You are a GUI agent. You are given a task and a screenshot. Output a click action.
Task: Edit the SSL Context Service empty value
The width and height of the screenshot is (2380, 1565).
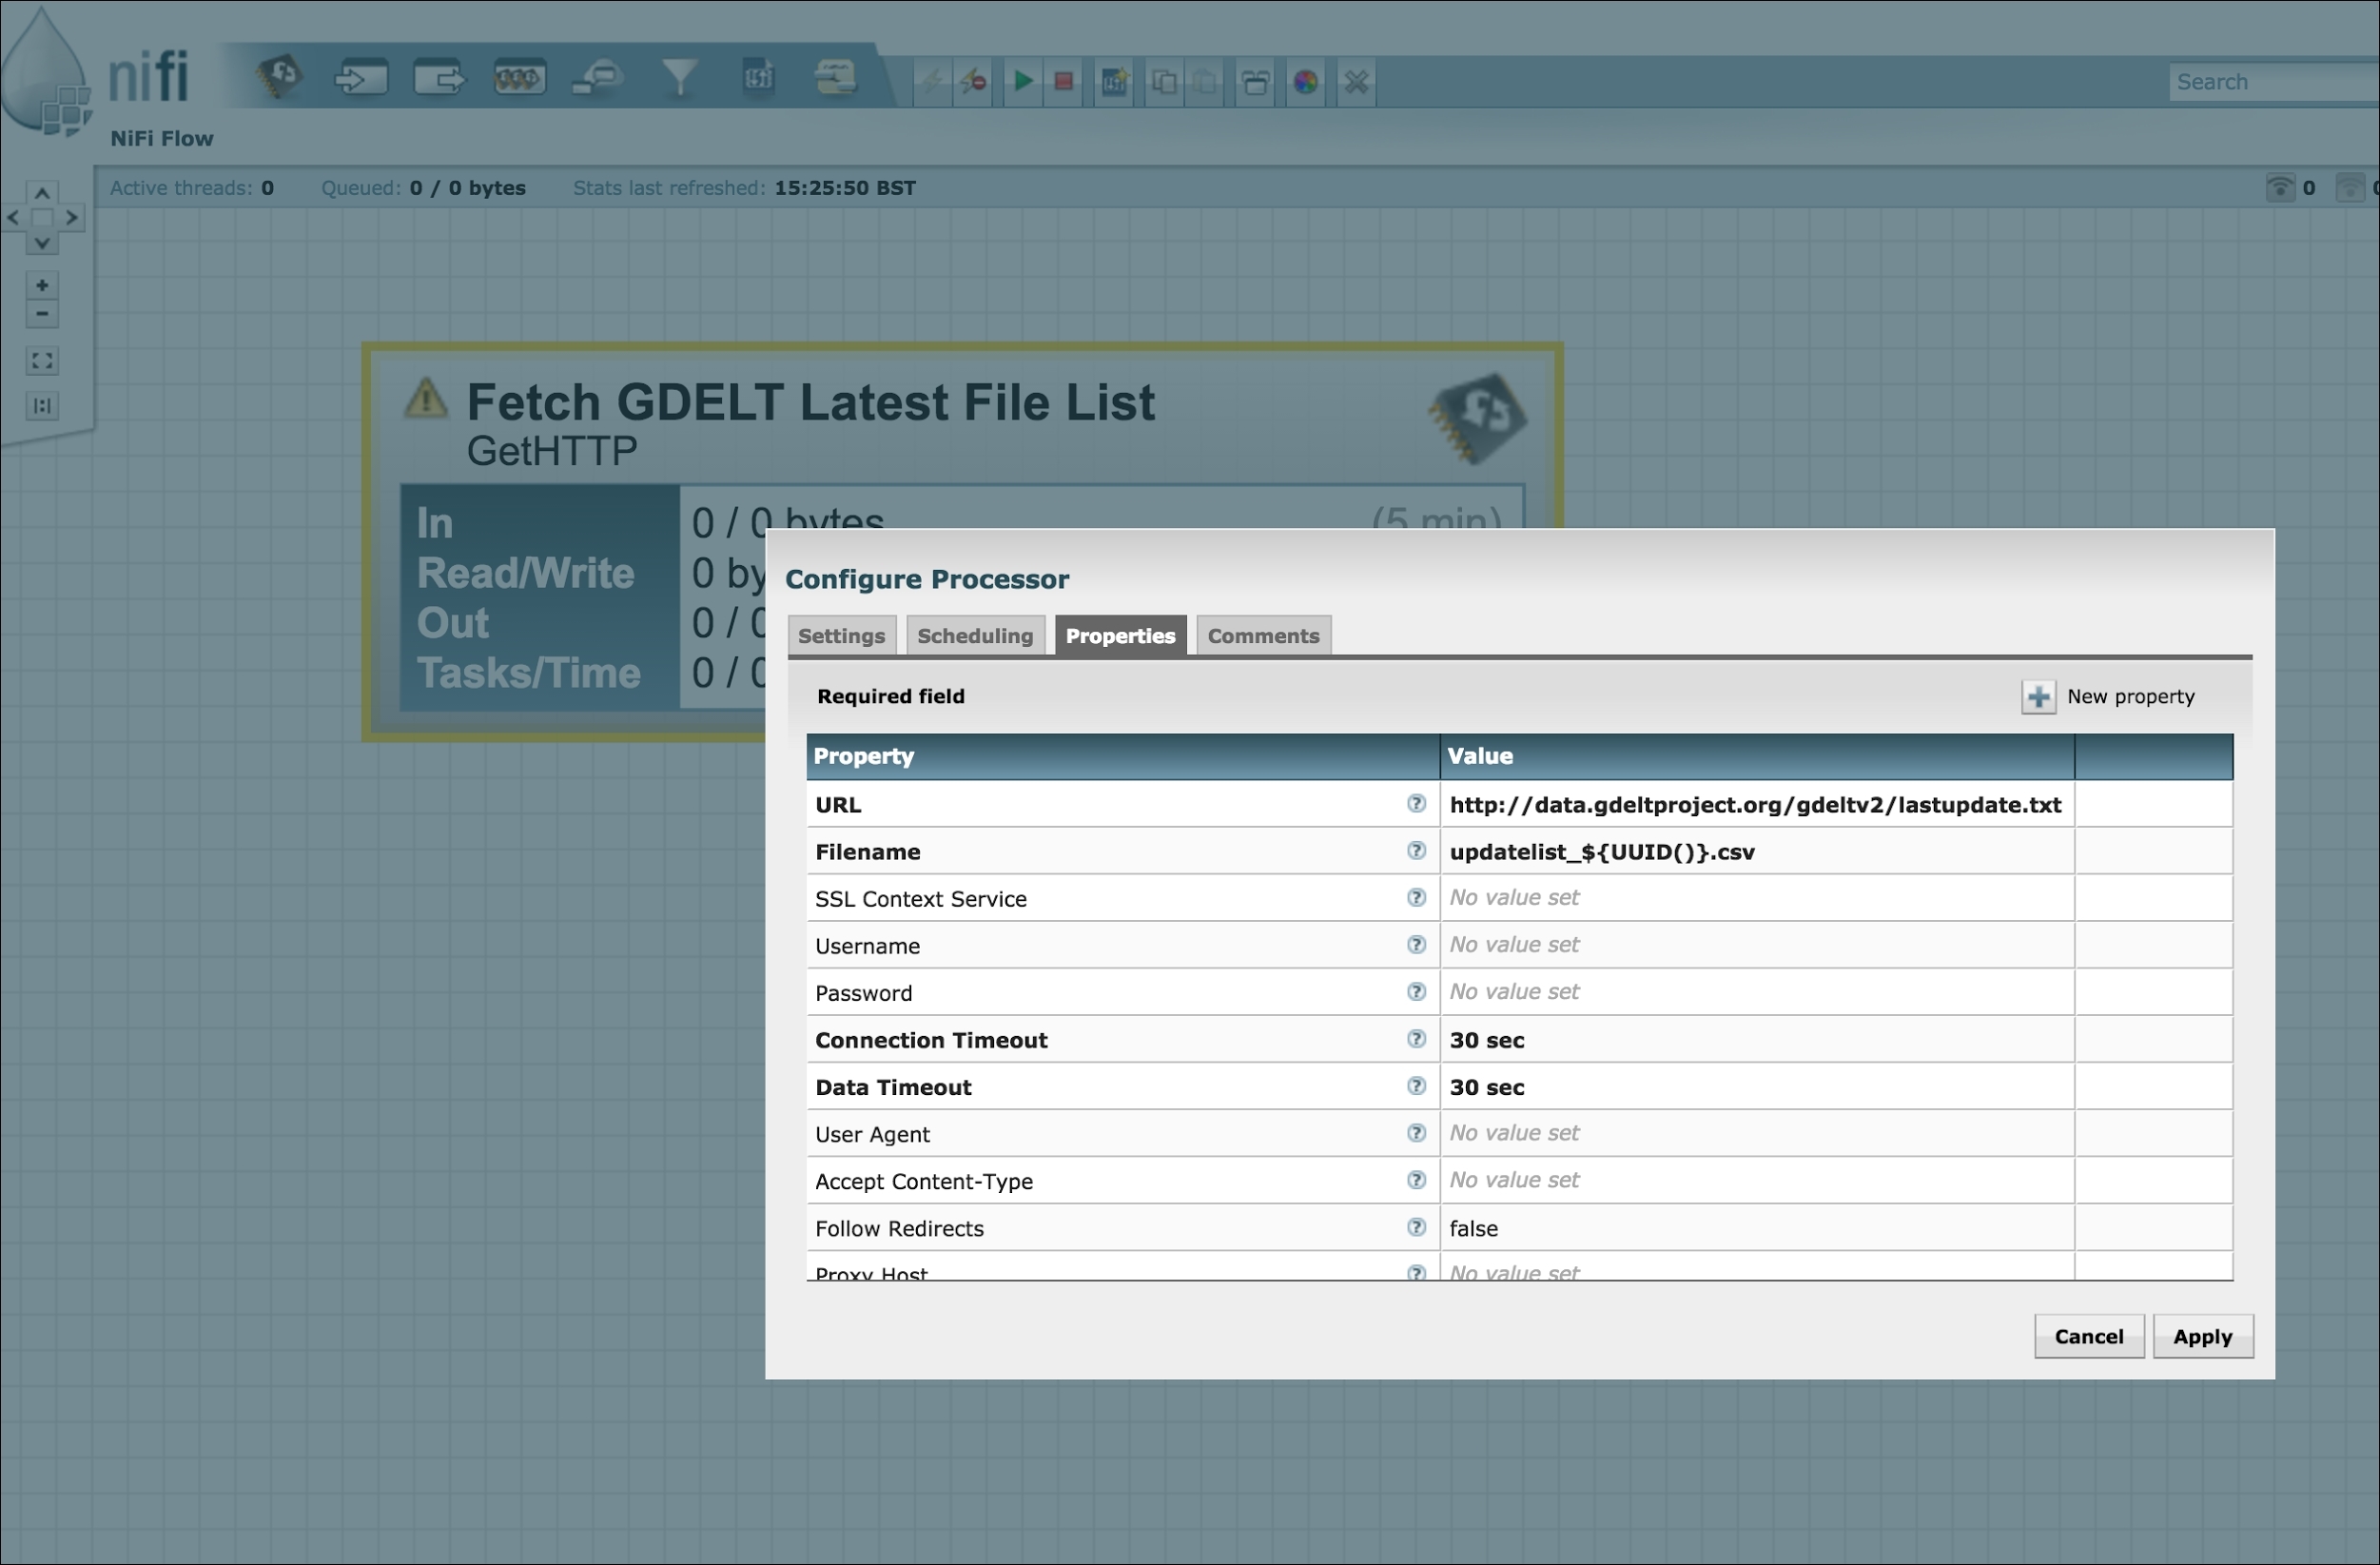pyautogui.click(x=1757, y=899)
